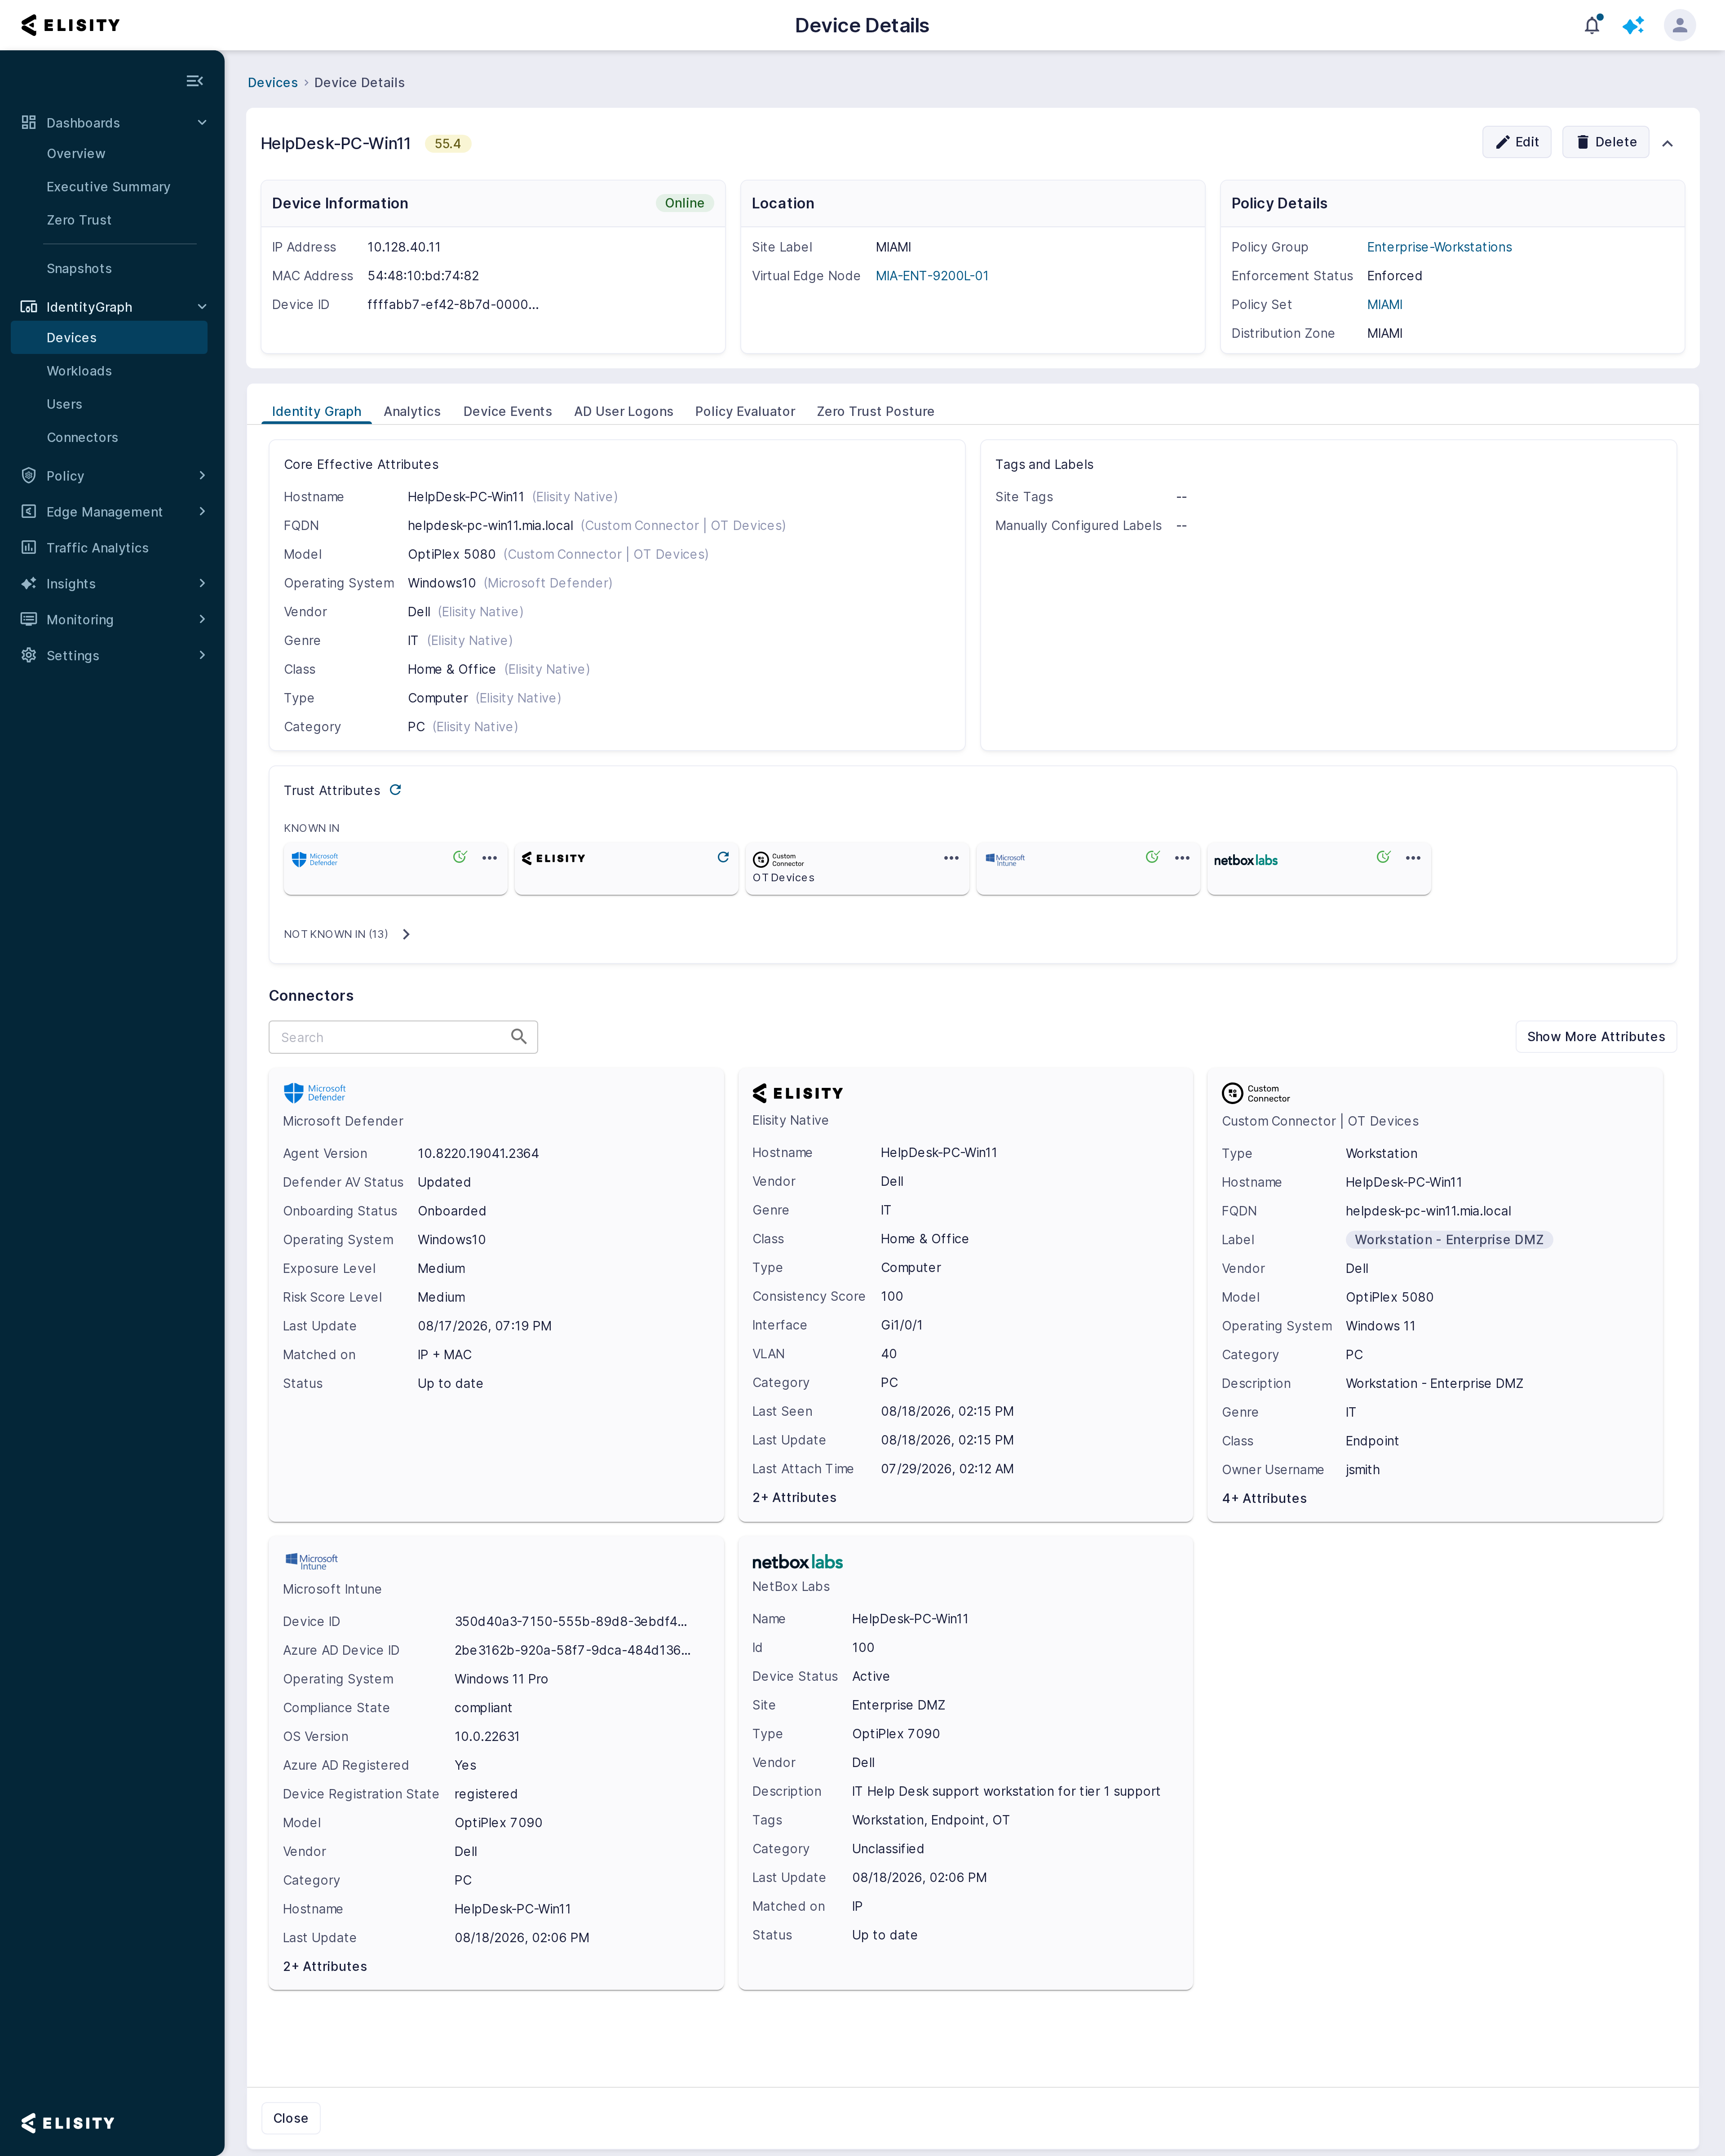
Task: Open the notifications bell
Action: pyautogui.click(x=1591, y=25)
